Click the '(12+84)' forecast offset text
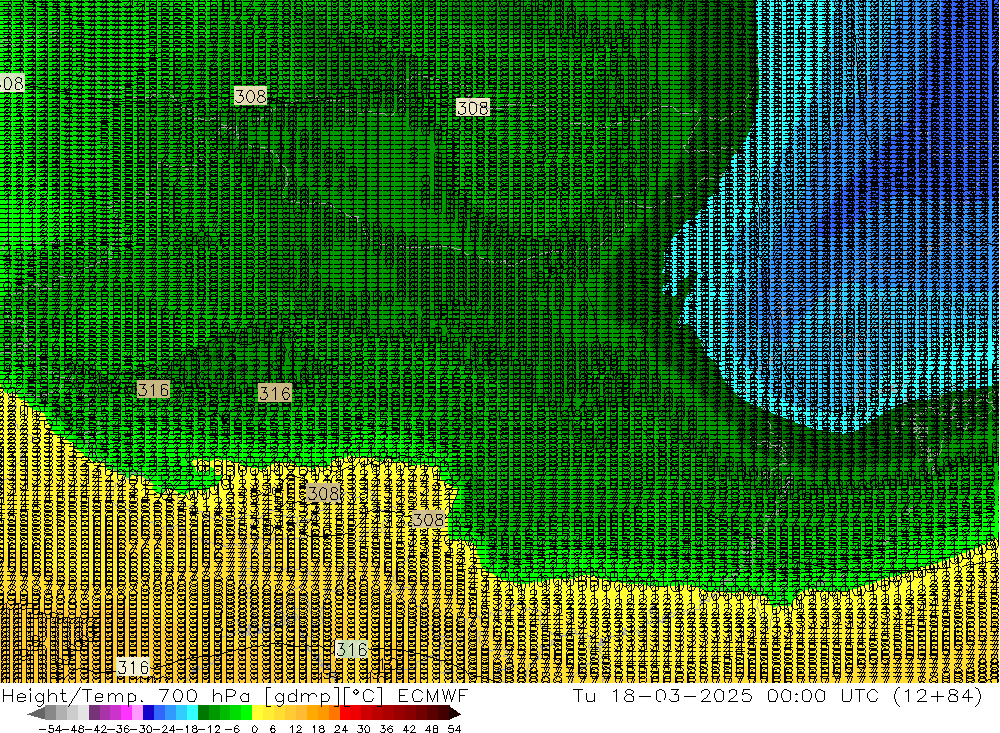This screenshot has width=1000, height=733. tap(938, 696)
